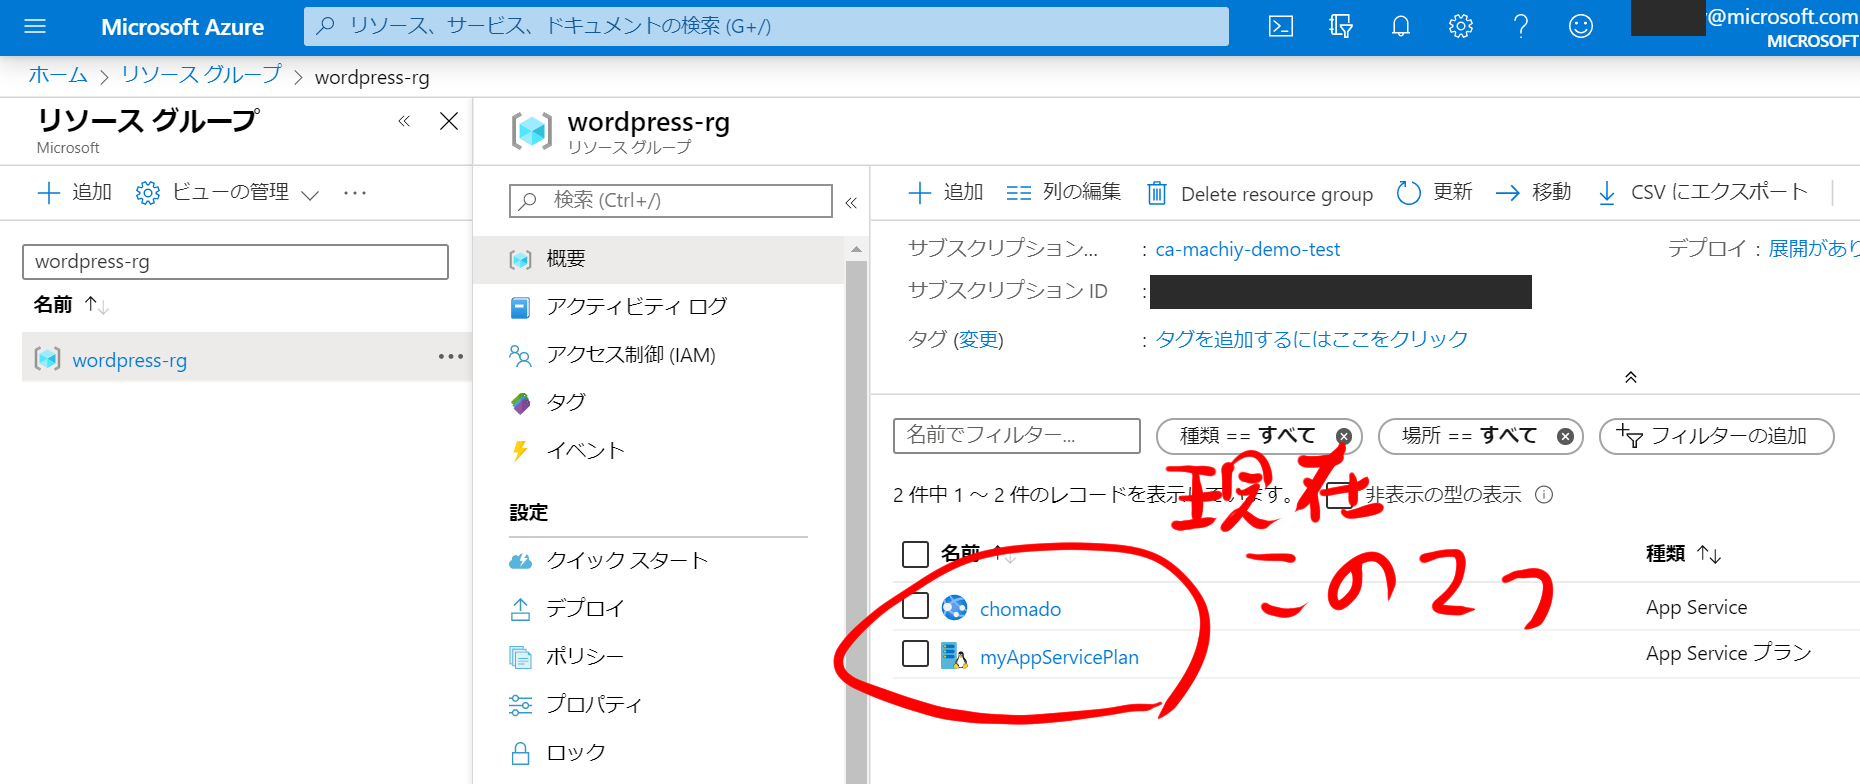The height and width of the screenshot is (784, 1860).
Task: Click Delete resource group
Action: 1260,193
